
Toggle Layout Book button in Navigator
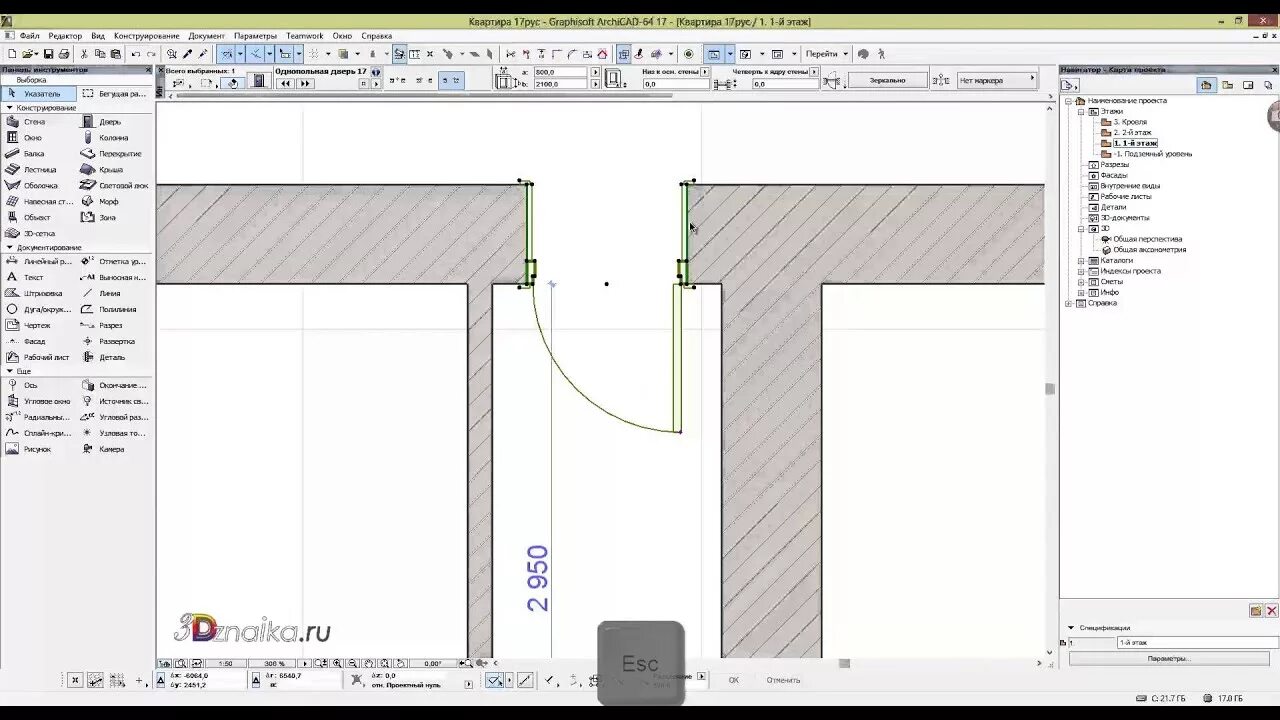[1248, 86]
